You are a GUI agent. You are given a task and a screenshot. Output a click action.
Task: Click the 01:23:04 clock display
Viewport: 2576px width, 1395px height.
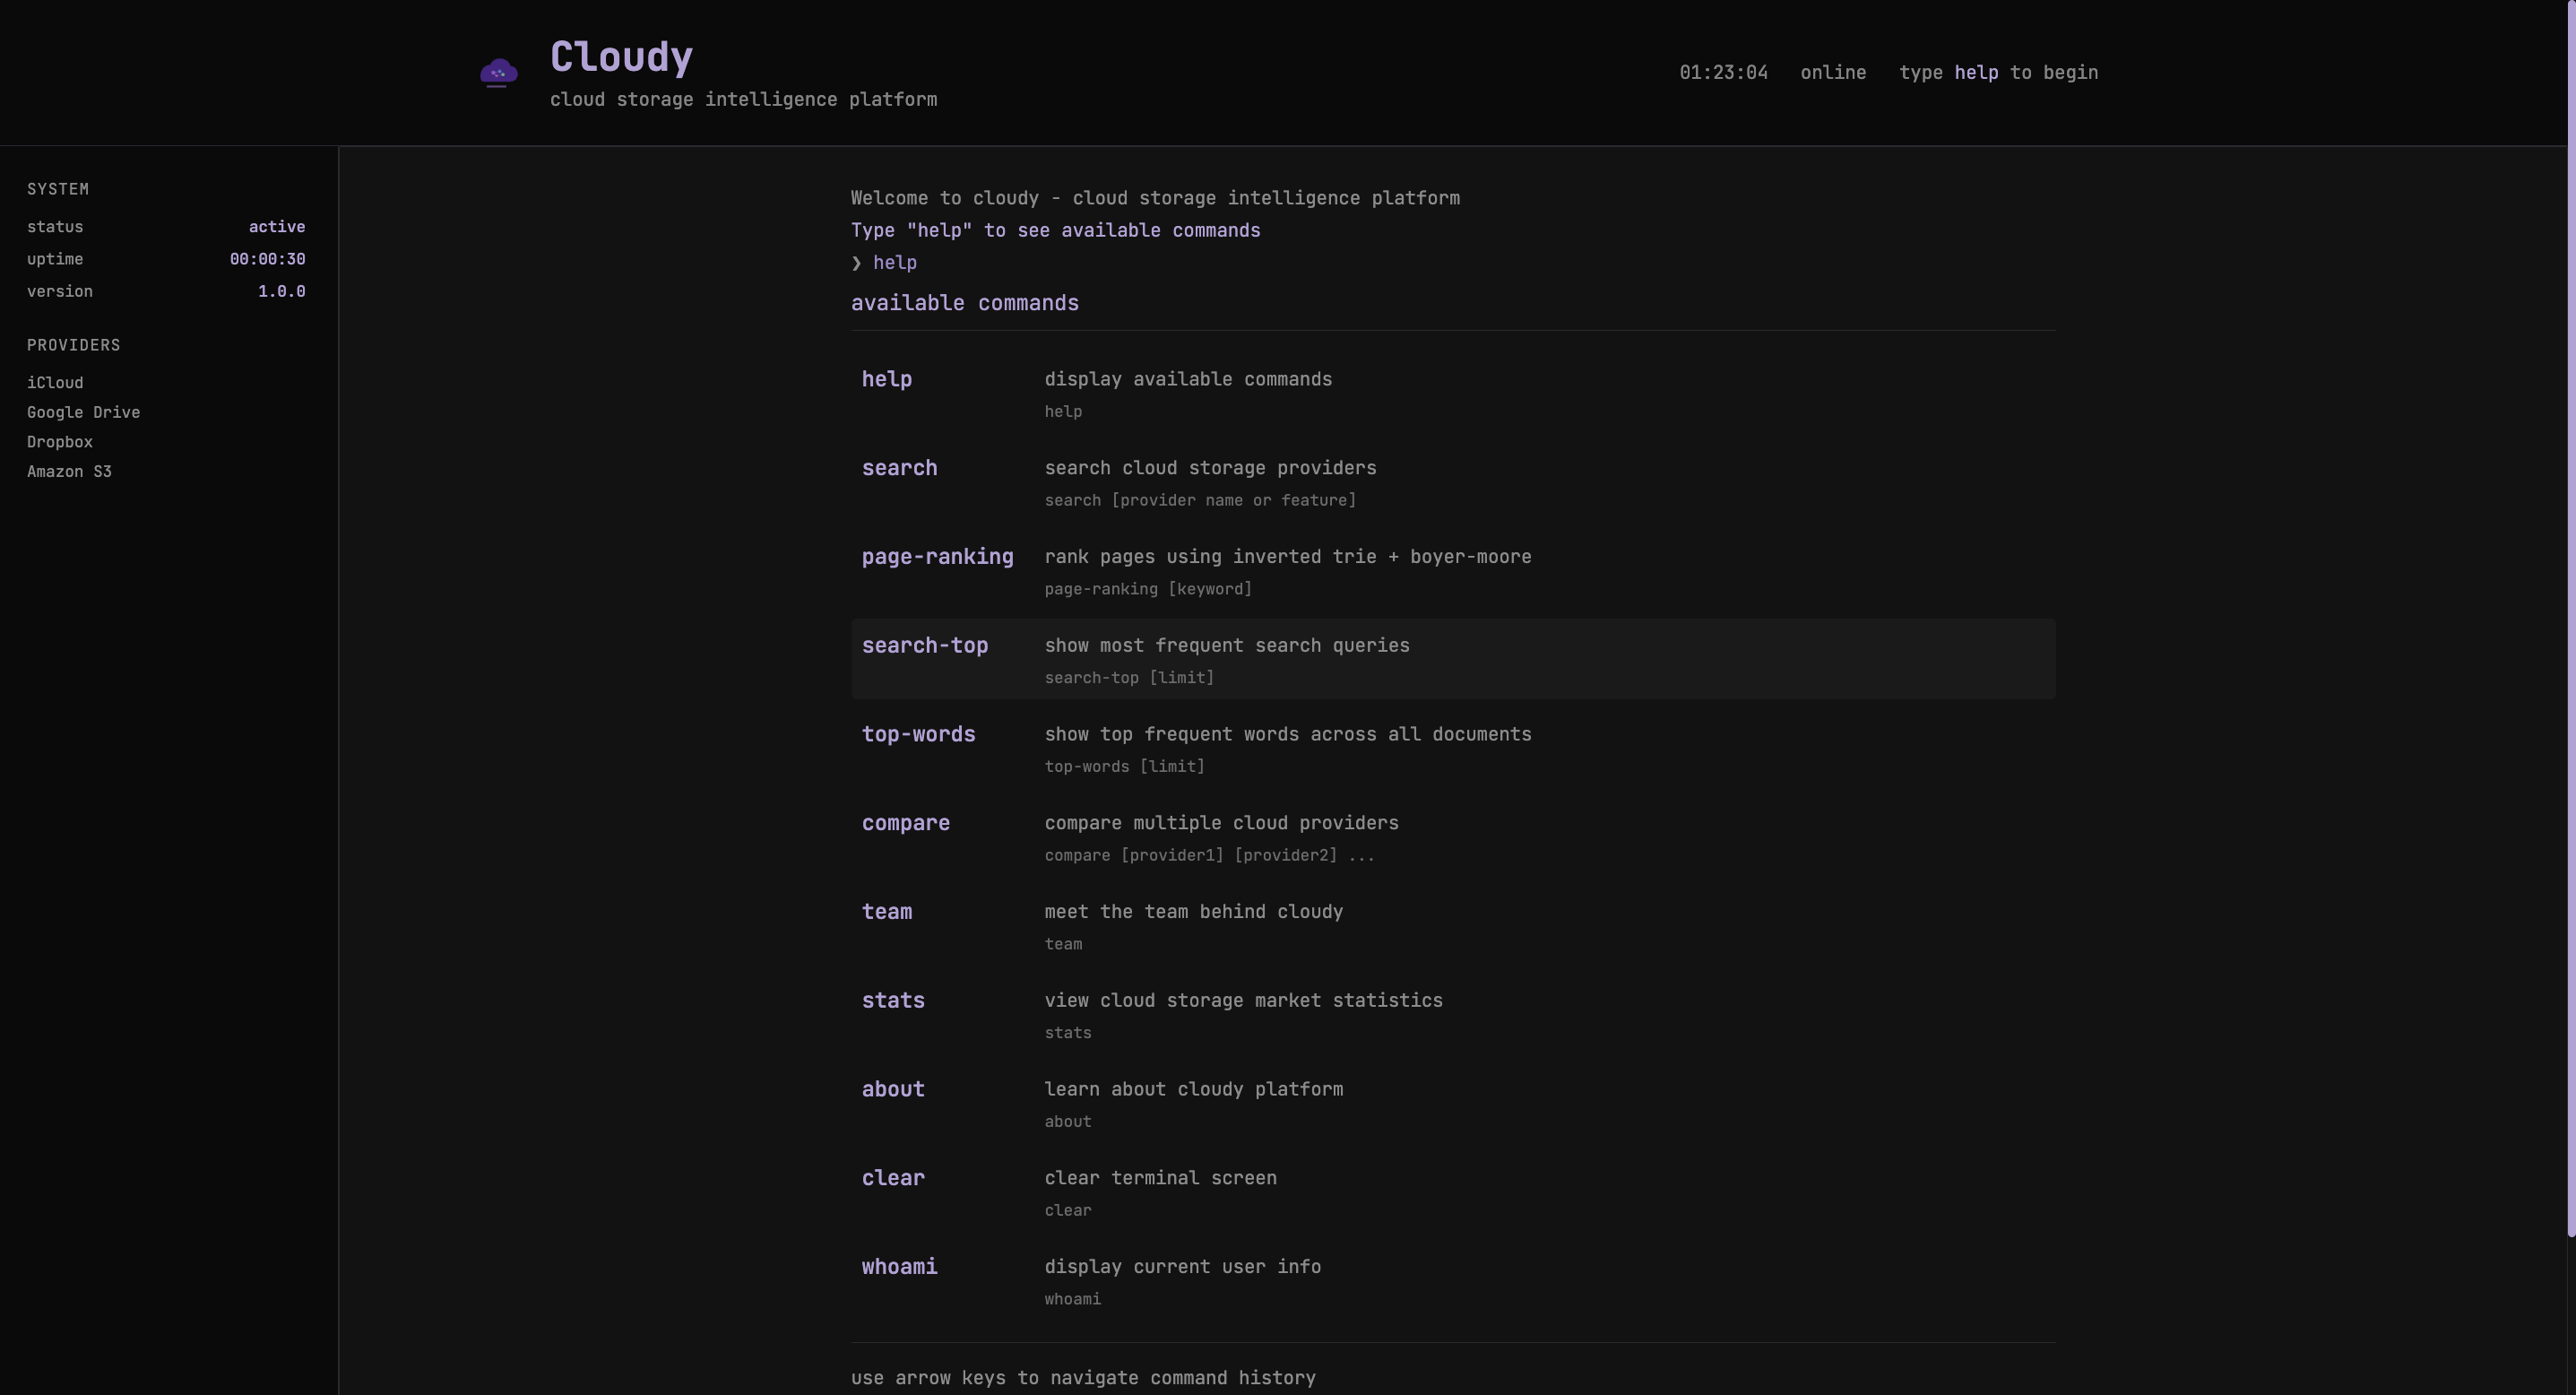pyautogui.click(x=1723, y=72)
